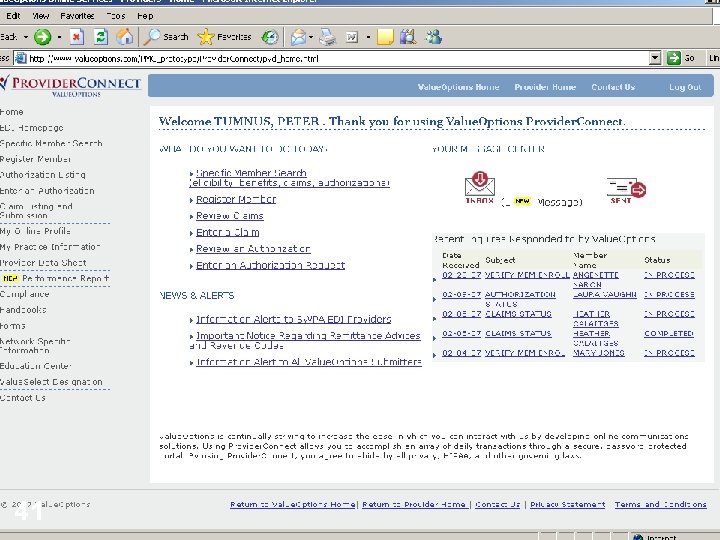The width and height of the screenshot is (720, 540).
Task: Open the Search toolbar button
Action: coord(166,37)
